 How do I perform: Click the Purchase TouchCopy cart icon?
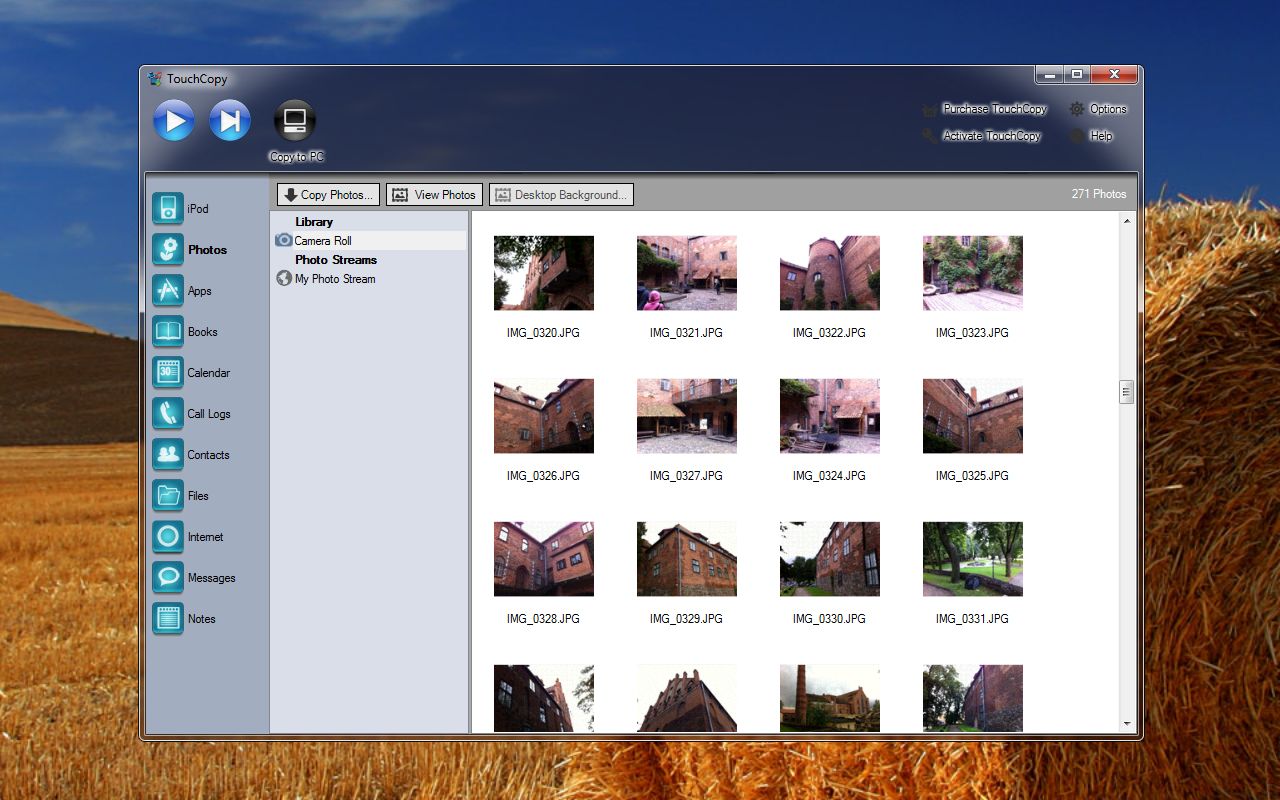(930, 109)
